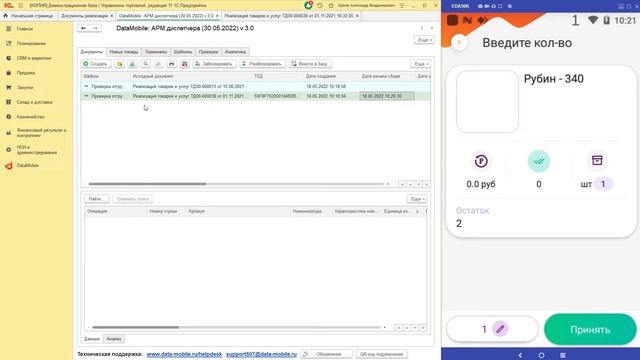Switch to the Аналитика tab

236,52
